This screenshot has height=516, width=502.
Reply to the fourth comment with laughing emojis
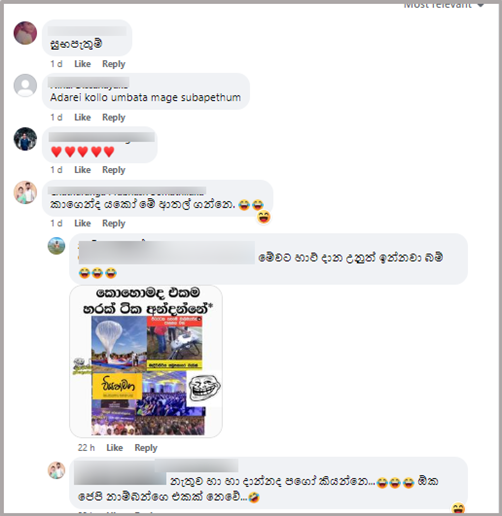(x=114, y=223)
